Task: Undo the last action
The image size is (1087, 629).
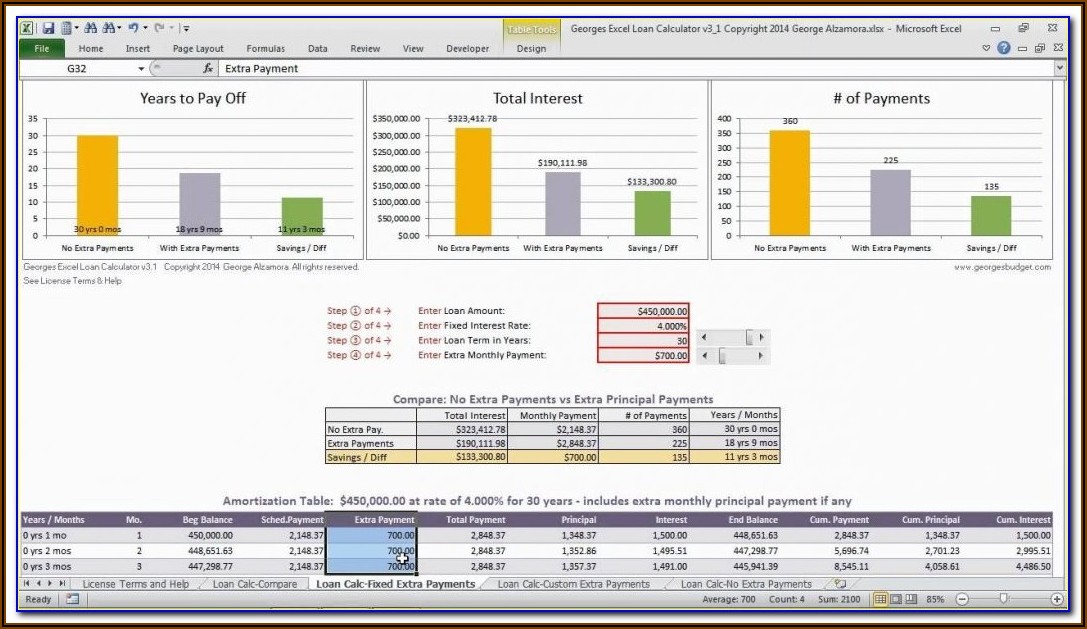Action: click(x=133, y=28)
